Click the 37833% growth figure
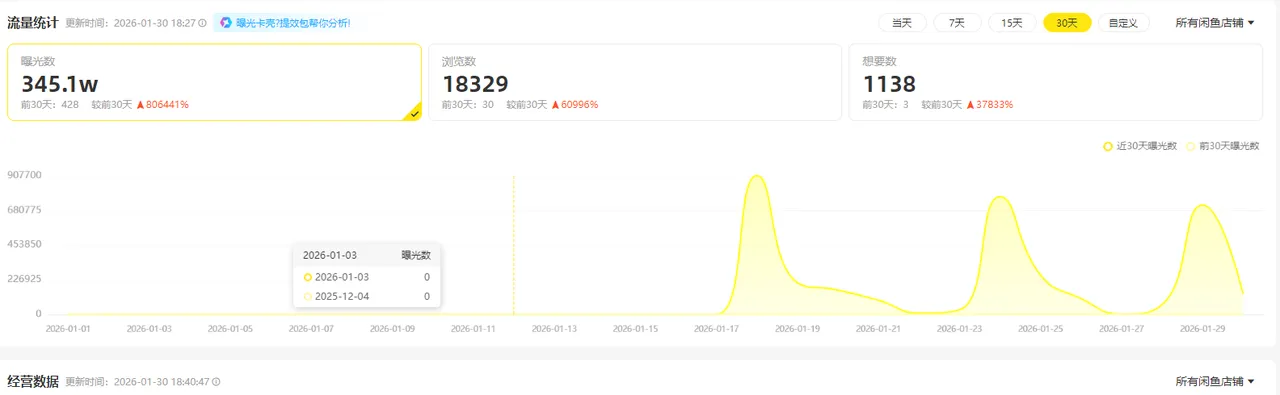1280x395 pixels. coord(995,104)
